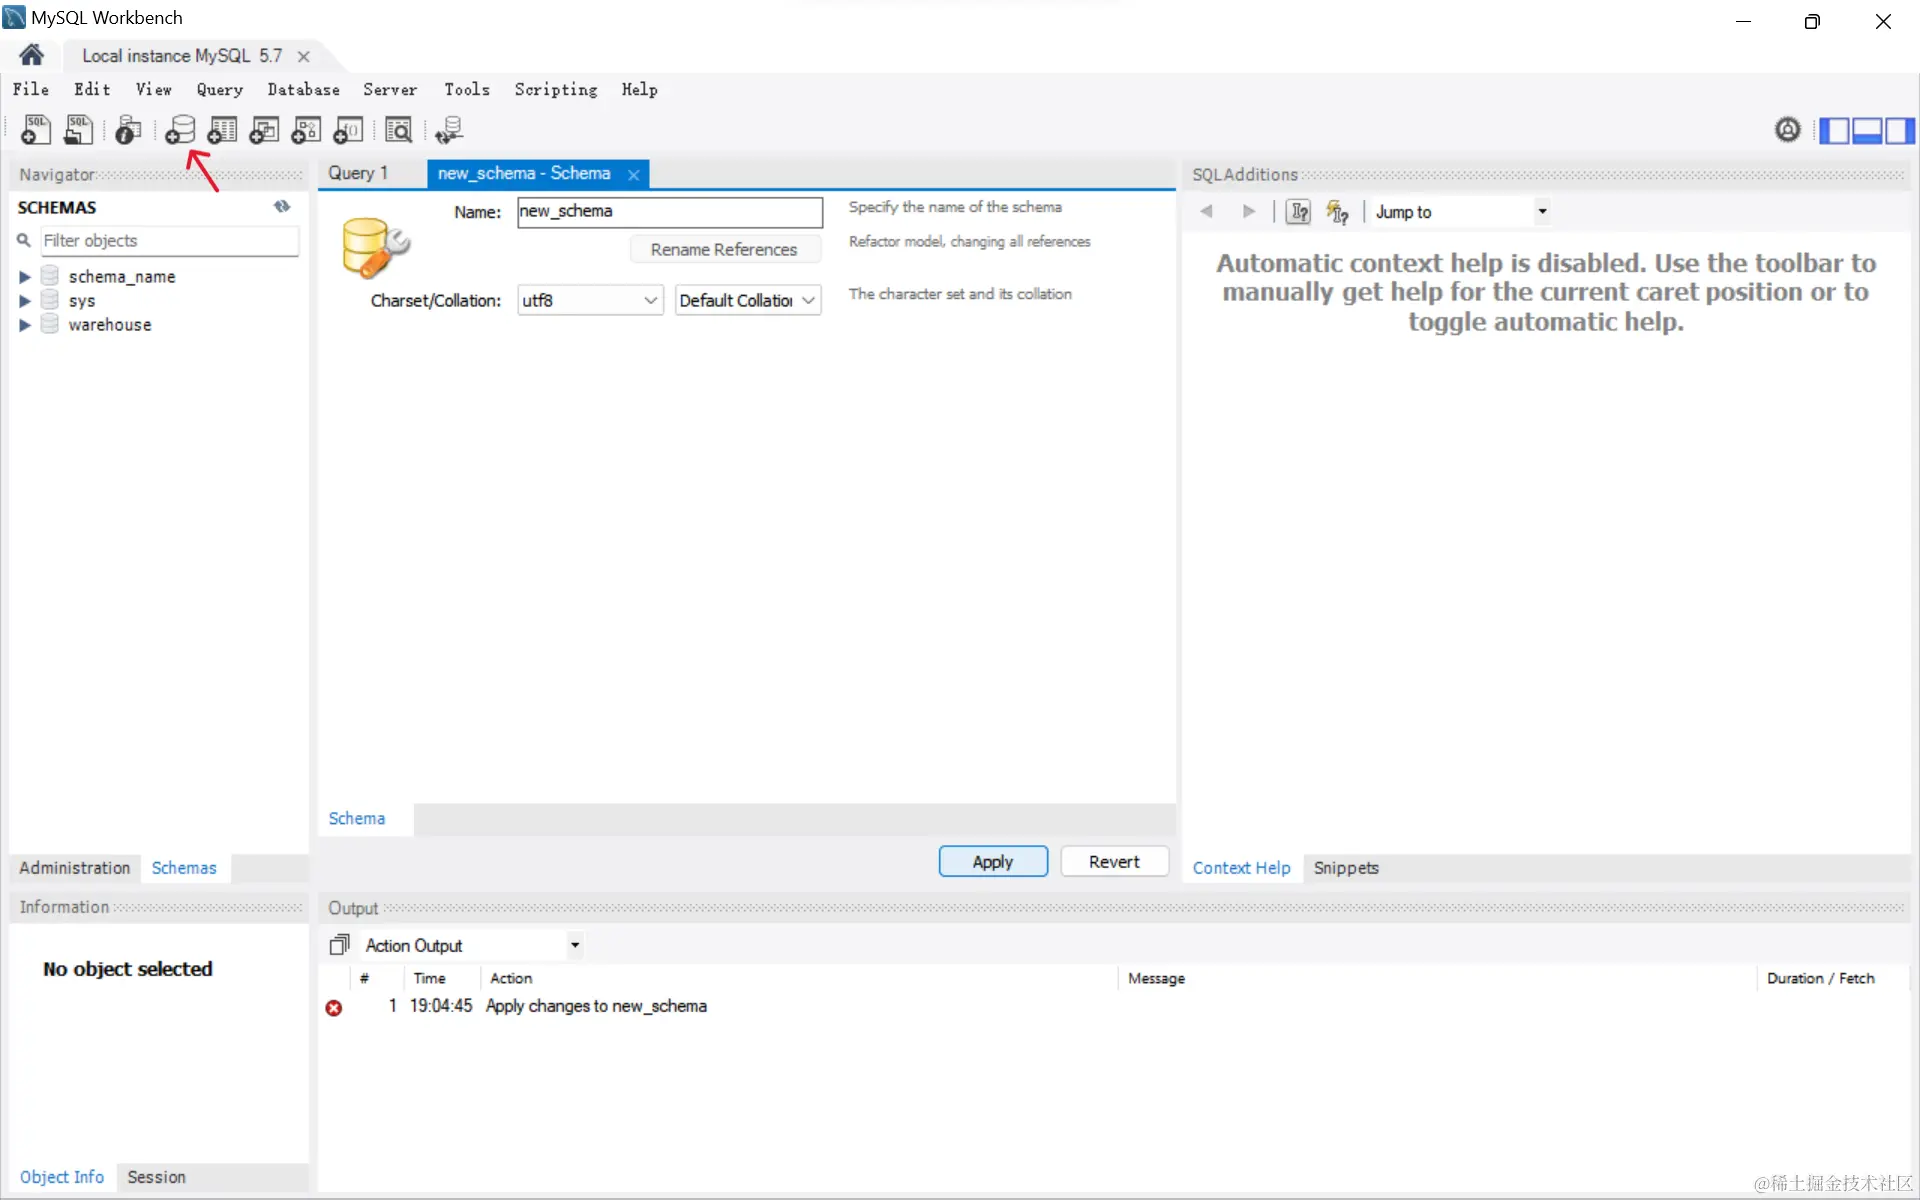Image resolution: width=1920 pixels, height=1200 pixels.
Task: Create a new SQL query tab
Action: pyautogui.click(x=36, y=130)
